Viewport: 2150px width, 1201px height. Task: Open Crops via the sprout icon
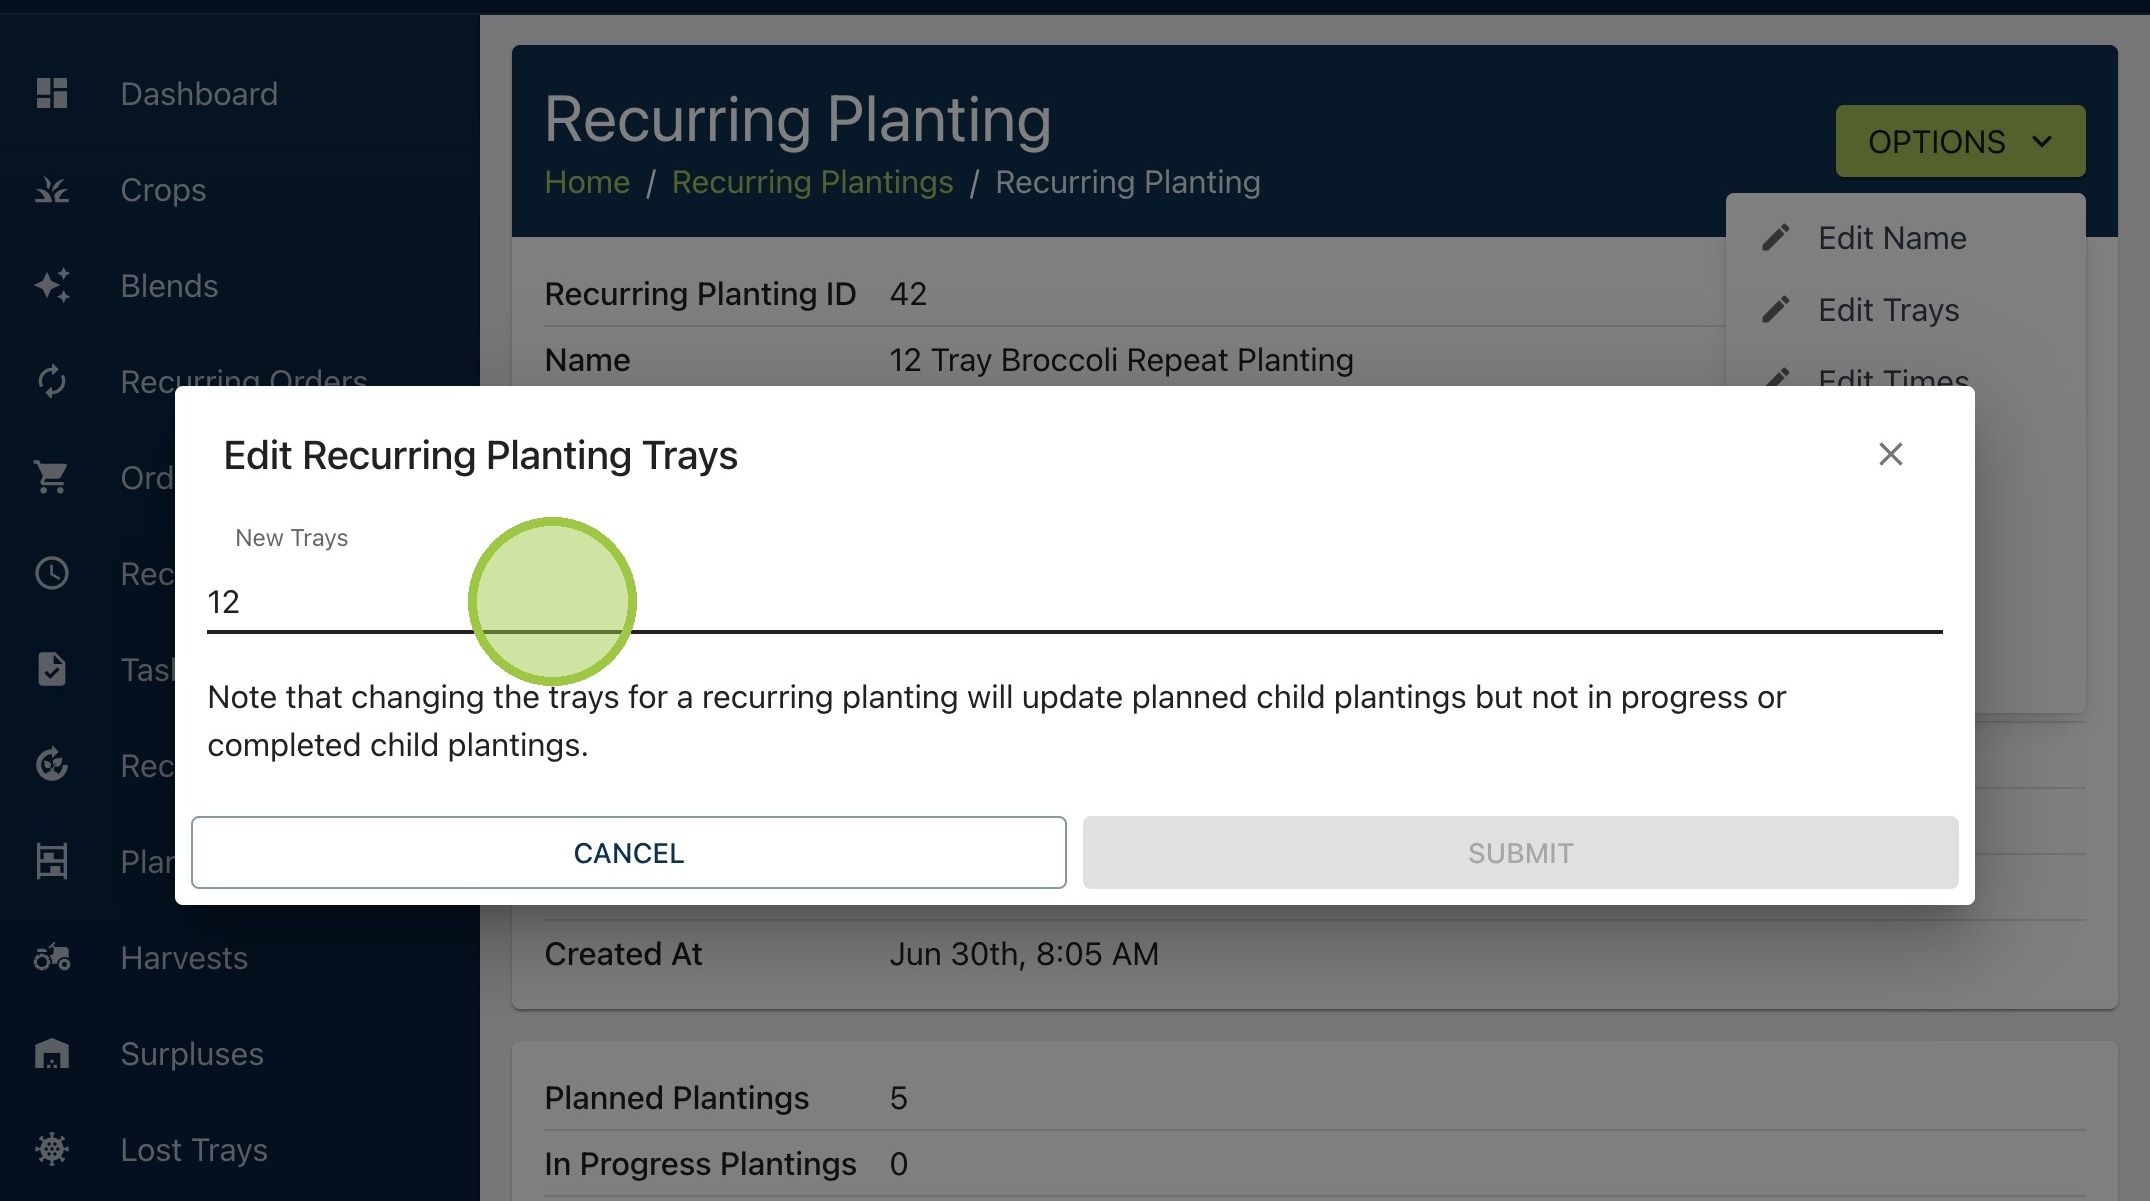(51, 189)
